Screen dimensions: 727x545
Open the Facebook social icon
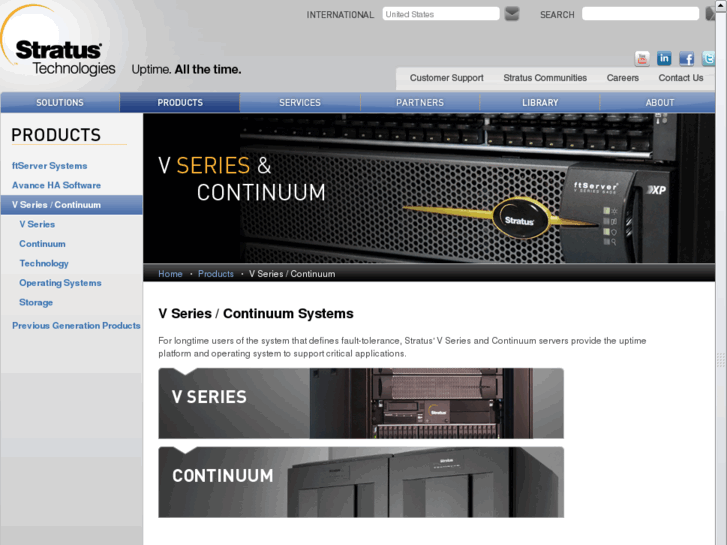[686, 58]
